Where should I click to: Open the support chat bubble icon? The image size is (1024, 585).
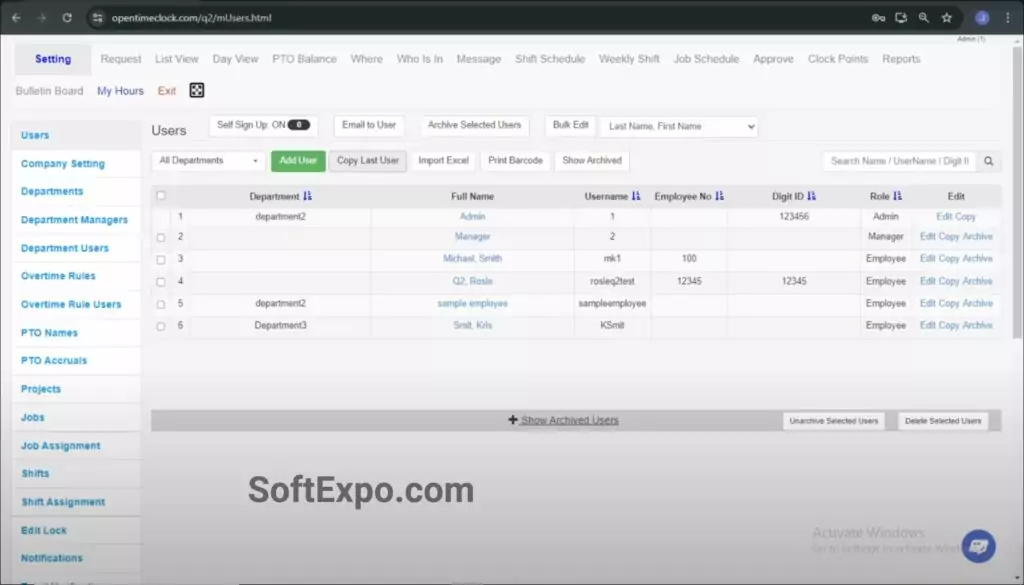click(x=978, y=545)
